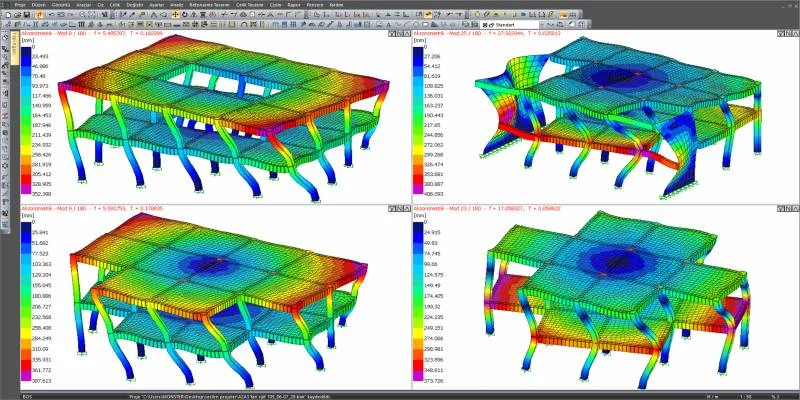Open the Analiz menu
Screen dimensions: 800x400
click(177, 4)
